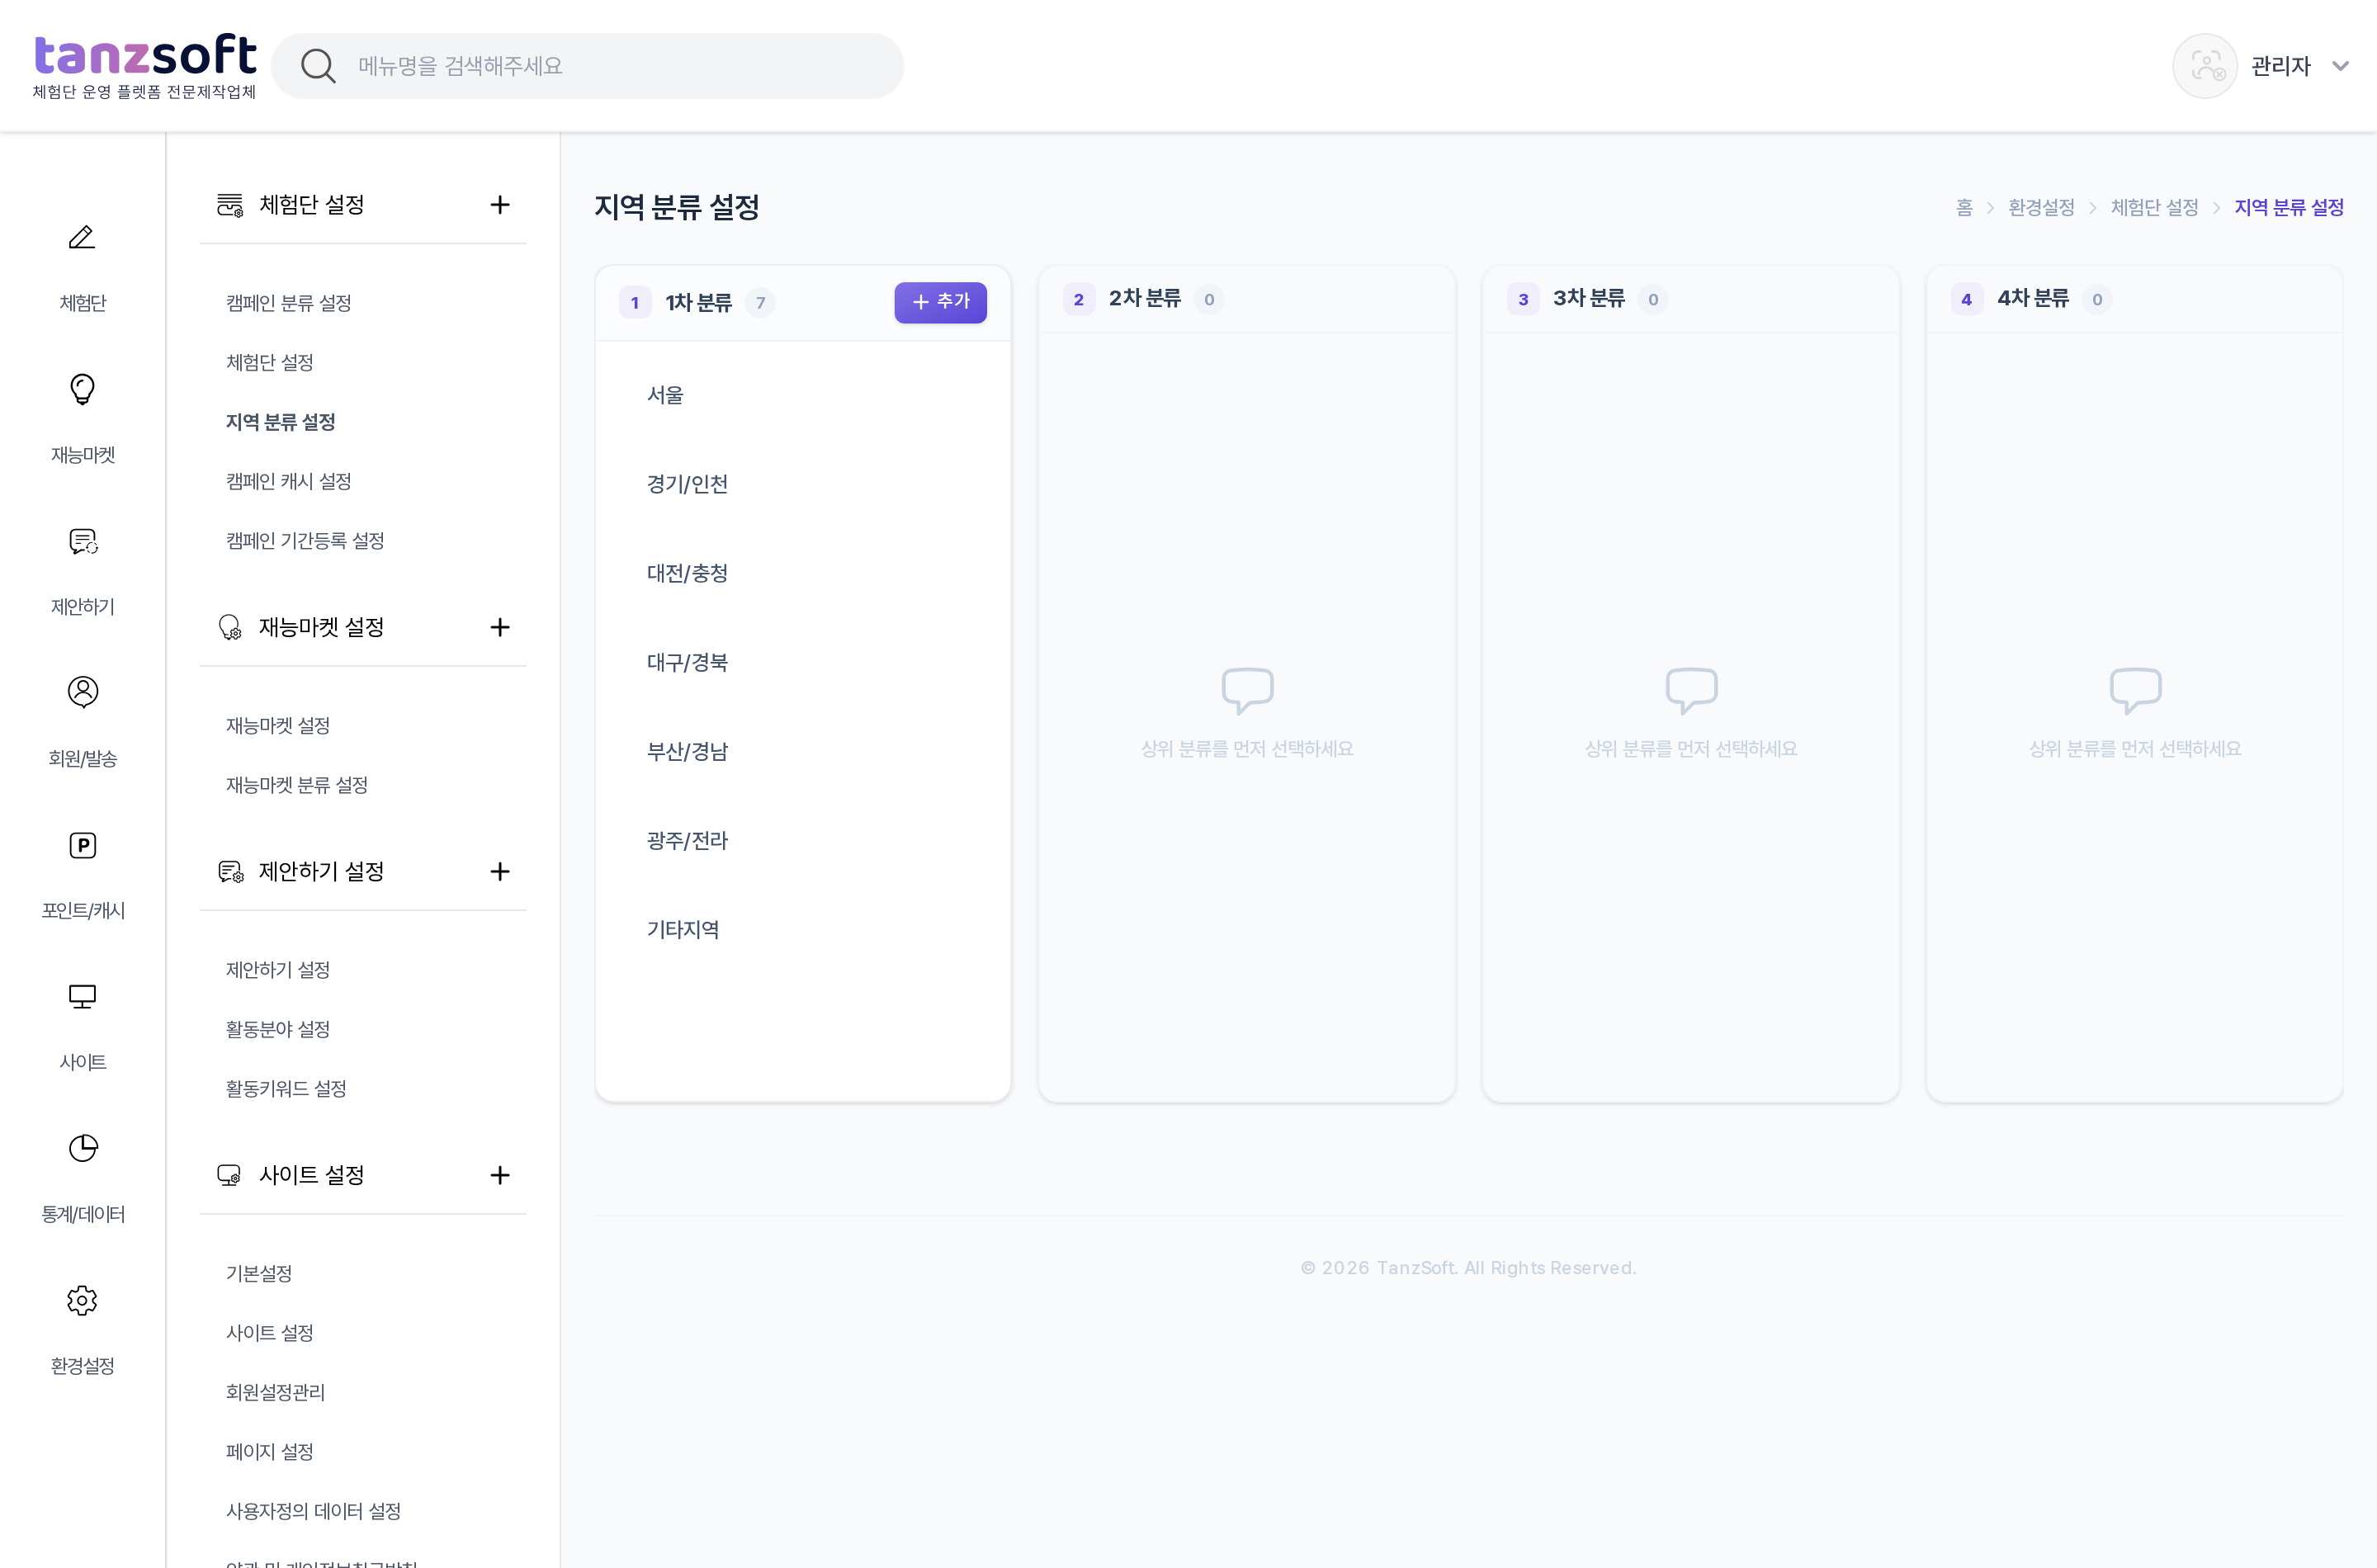Click the search magnifier icon

pos(318,66)
